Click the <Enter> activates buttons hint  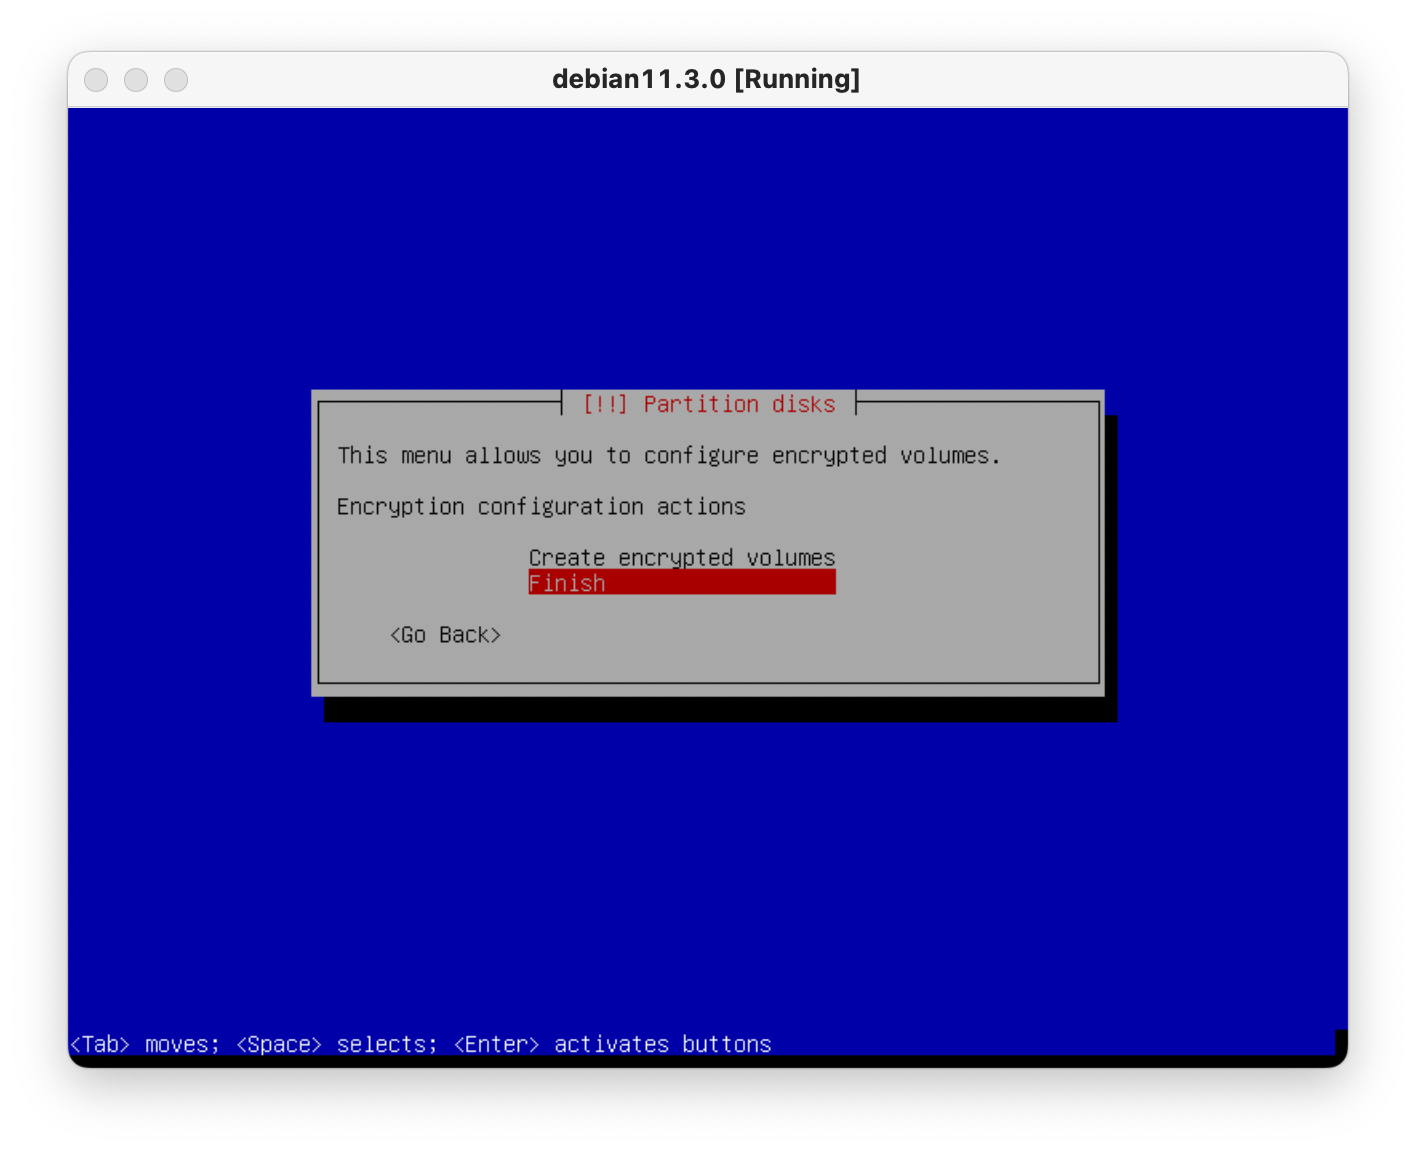tap(612, 1044)
